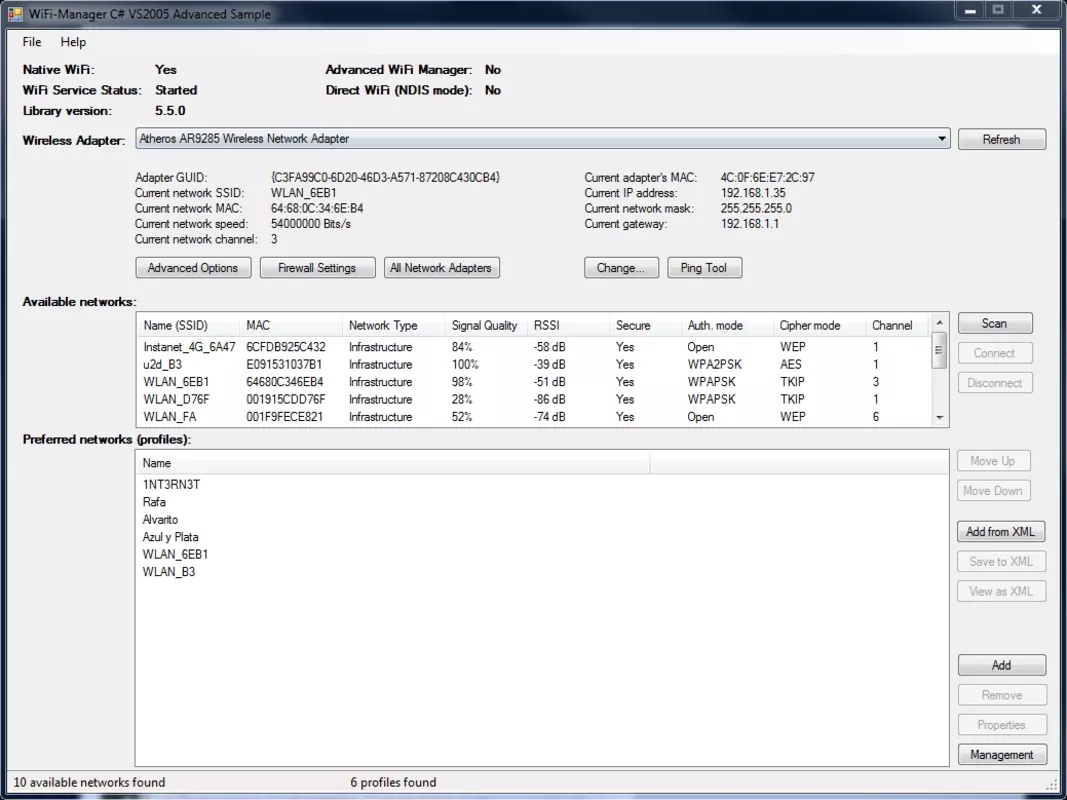Click the All Network Adapters button
Viewport: 1067px width, 800px height.
point(442,268)
